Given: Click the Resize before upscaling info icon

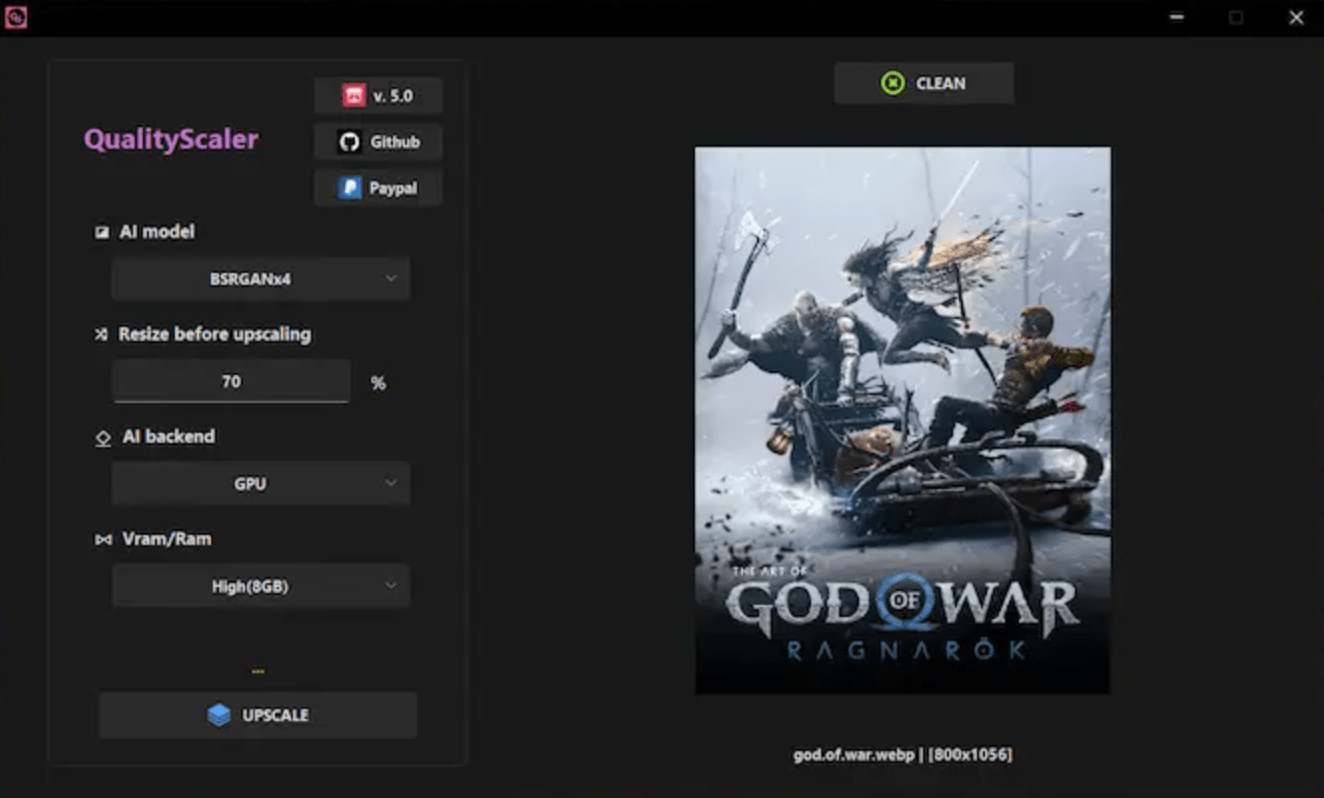Looking at the screenshot, I should click(101, 335).
